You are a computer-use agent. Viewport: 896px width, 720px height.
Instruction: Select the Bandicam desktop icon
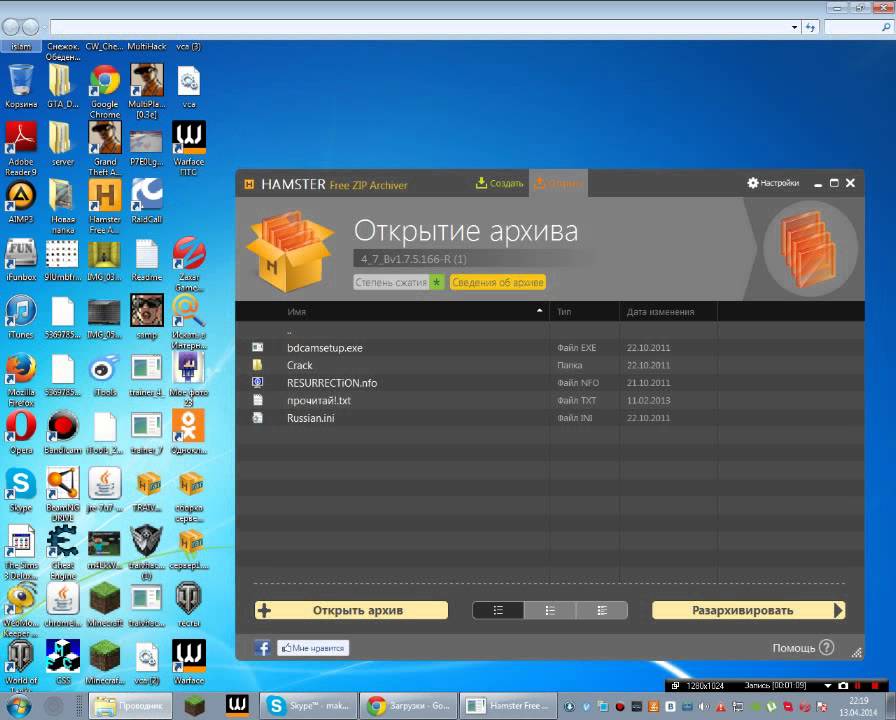click(63, 432)
